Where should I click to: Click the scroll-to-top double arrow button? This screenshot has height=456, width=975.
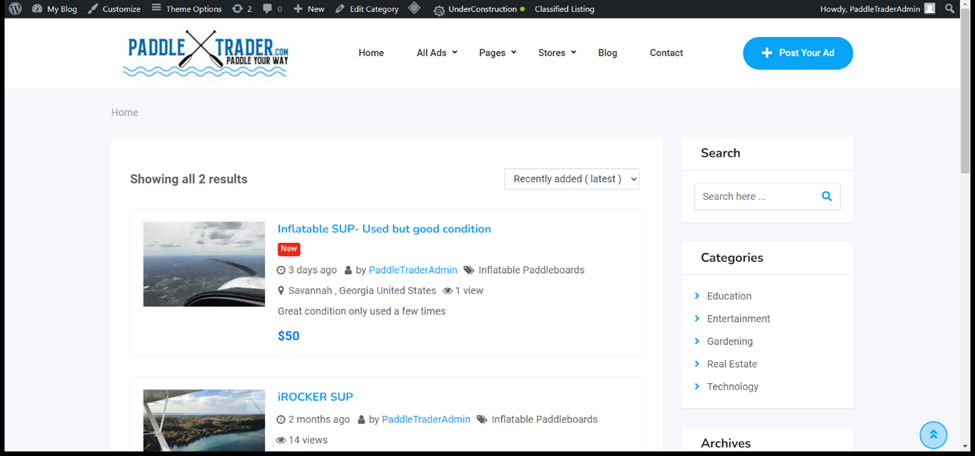click(x=933, y=435)
